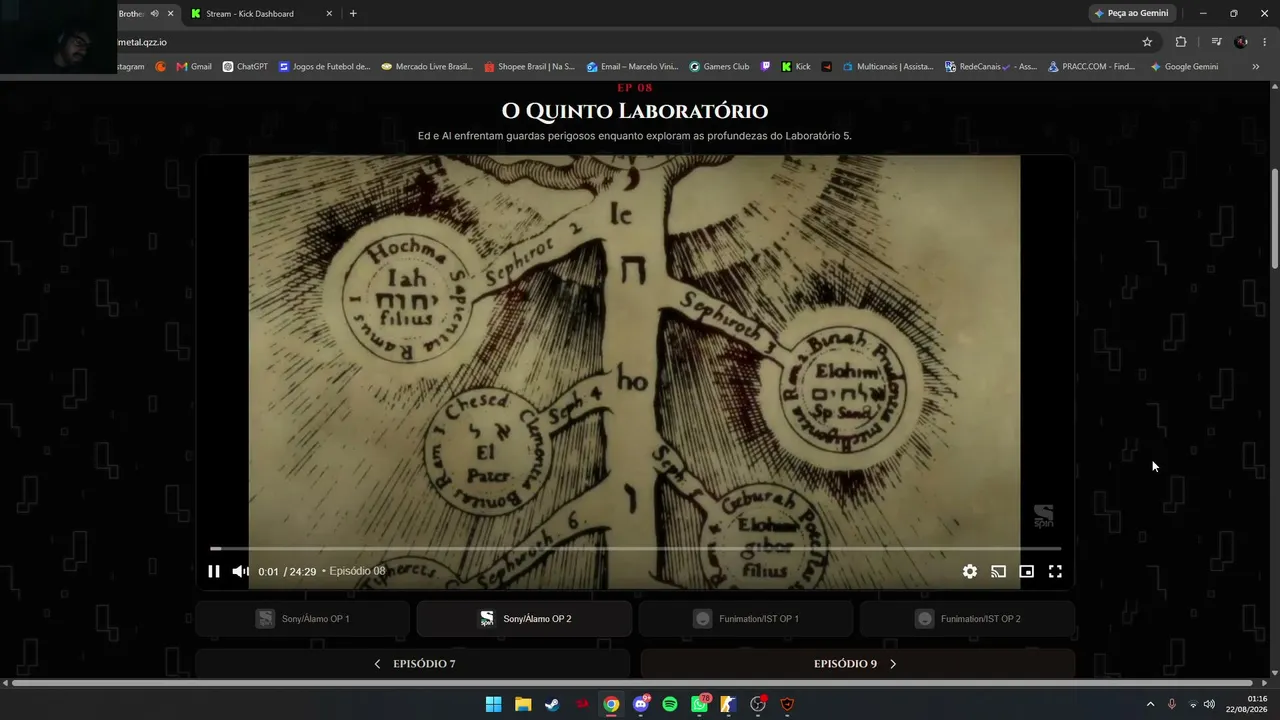Close the audio-playing Brotherhood tab
This screenshot has width=1280, height=720.
click(170, 14)
